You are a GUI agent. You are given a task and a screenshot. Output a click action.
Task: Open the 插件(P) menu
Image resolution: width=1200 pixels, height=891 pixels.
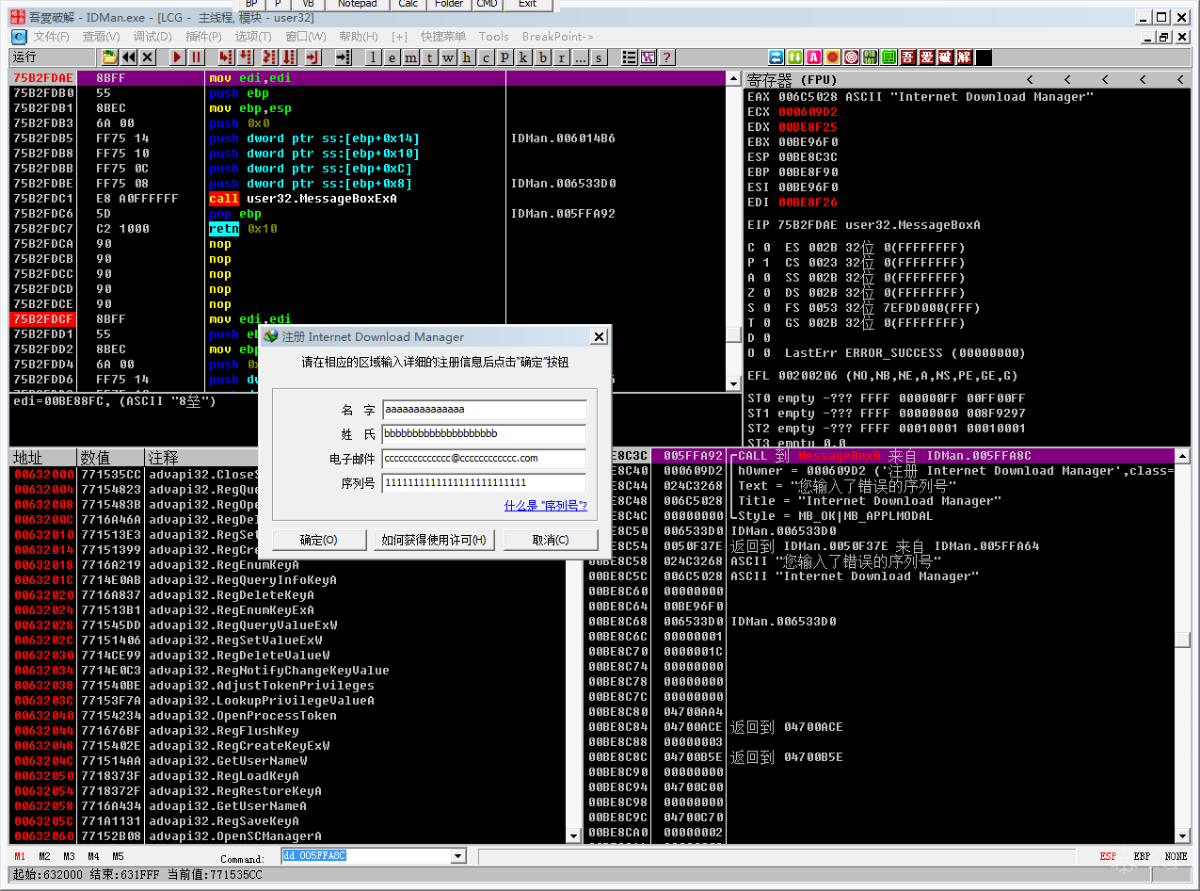(x=203, y=36)
